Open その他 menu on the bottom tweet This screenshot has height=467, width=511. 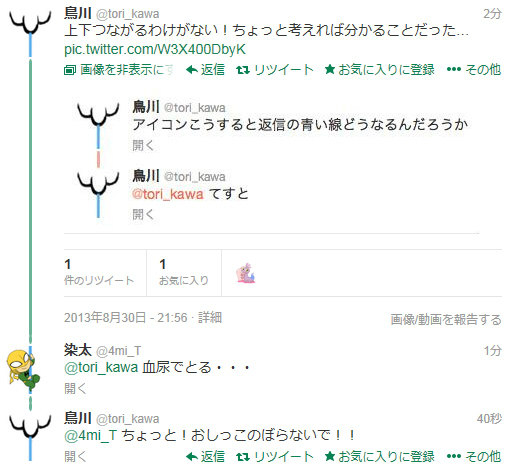474,456
